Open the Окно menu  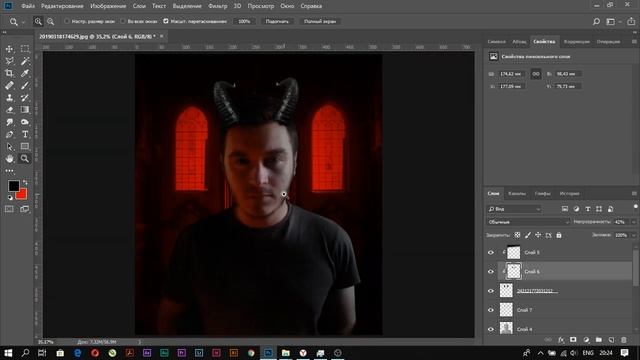pos(287,6)
